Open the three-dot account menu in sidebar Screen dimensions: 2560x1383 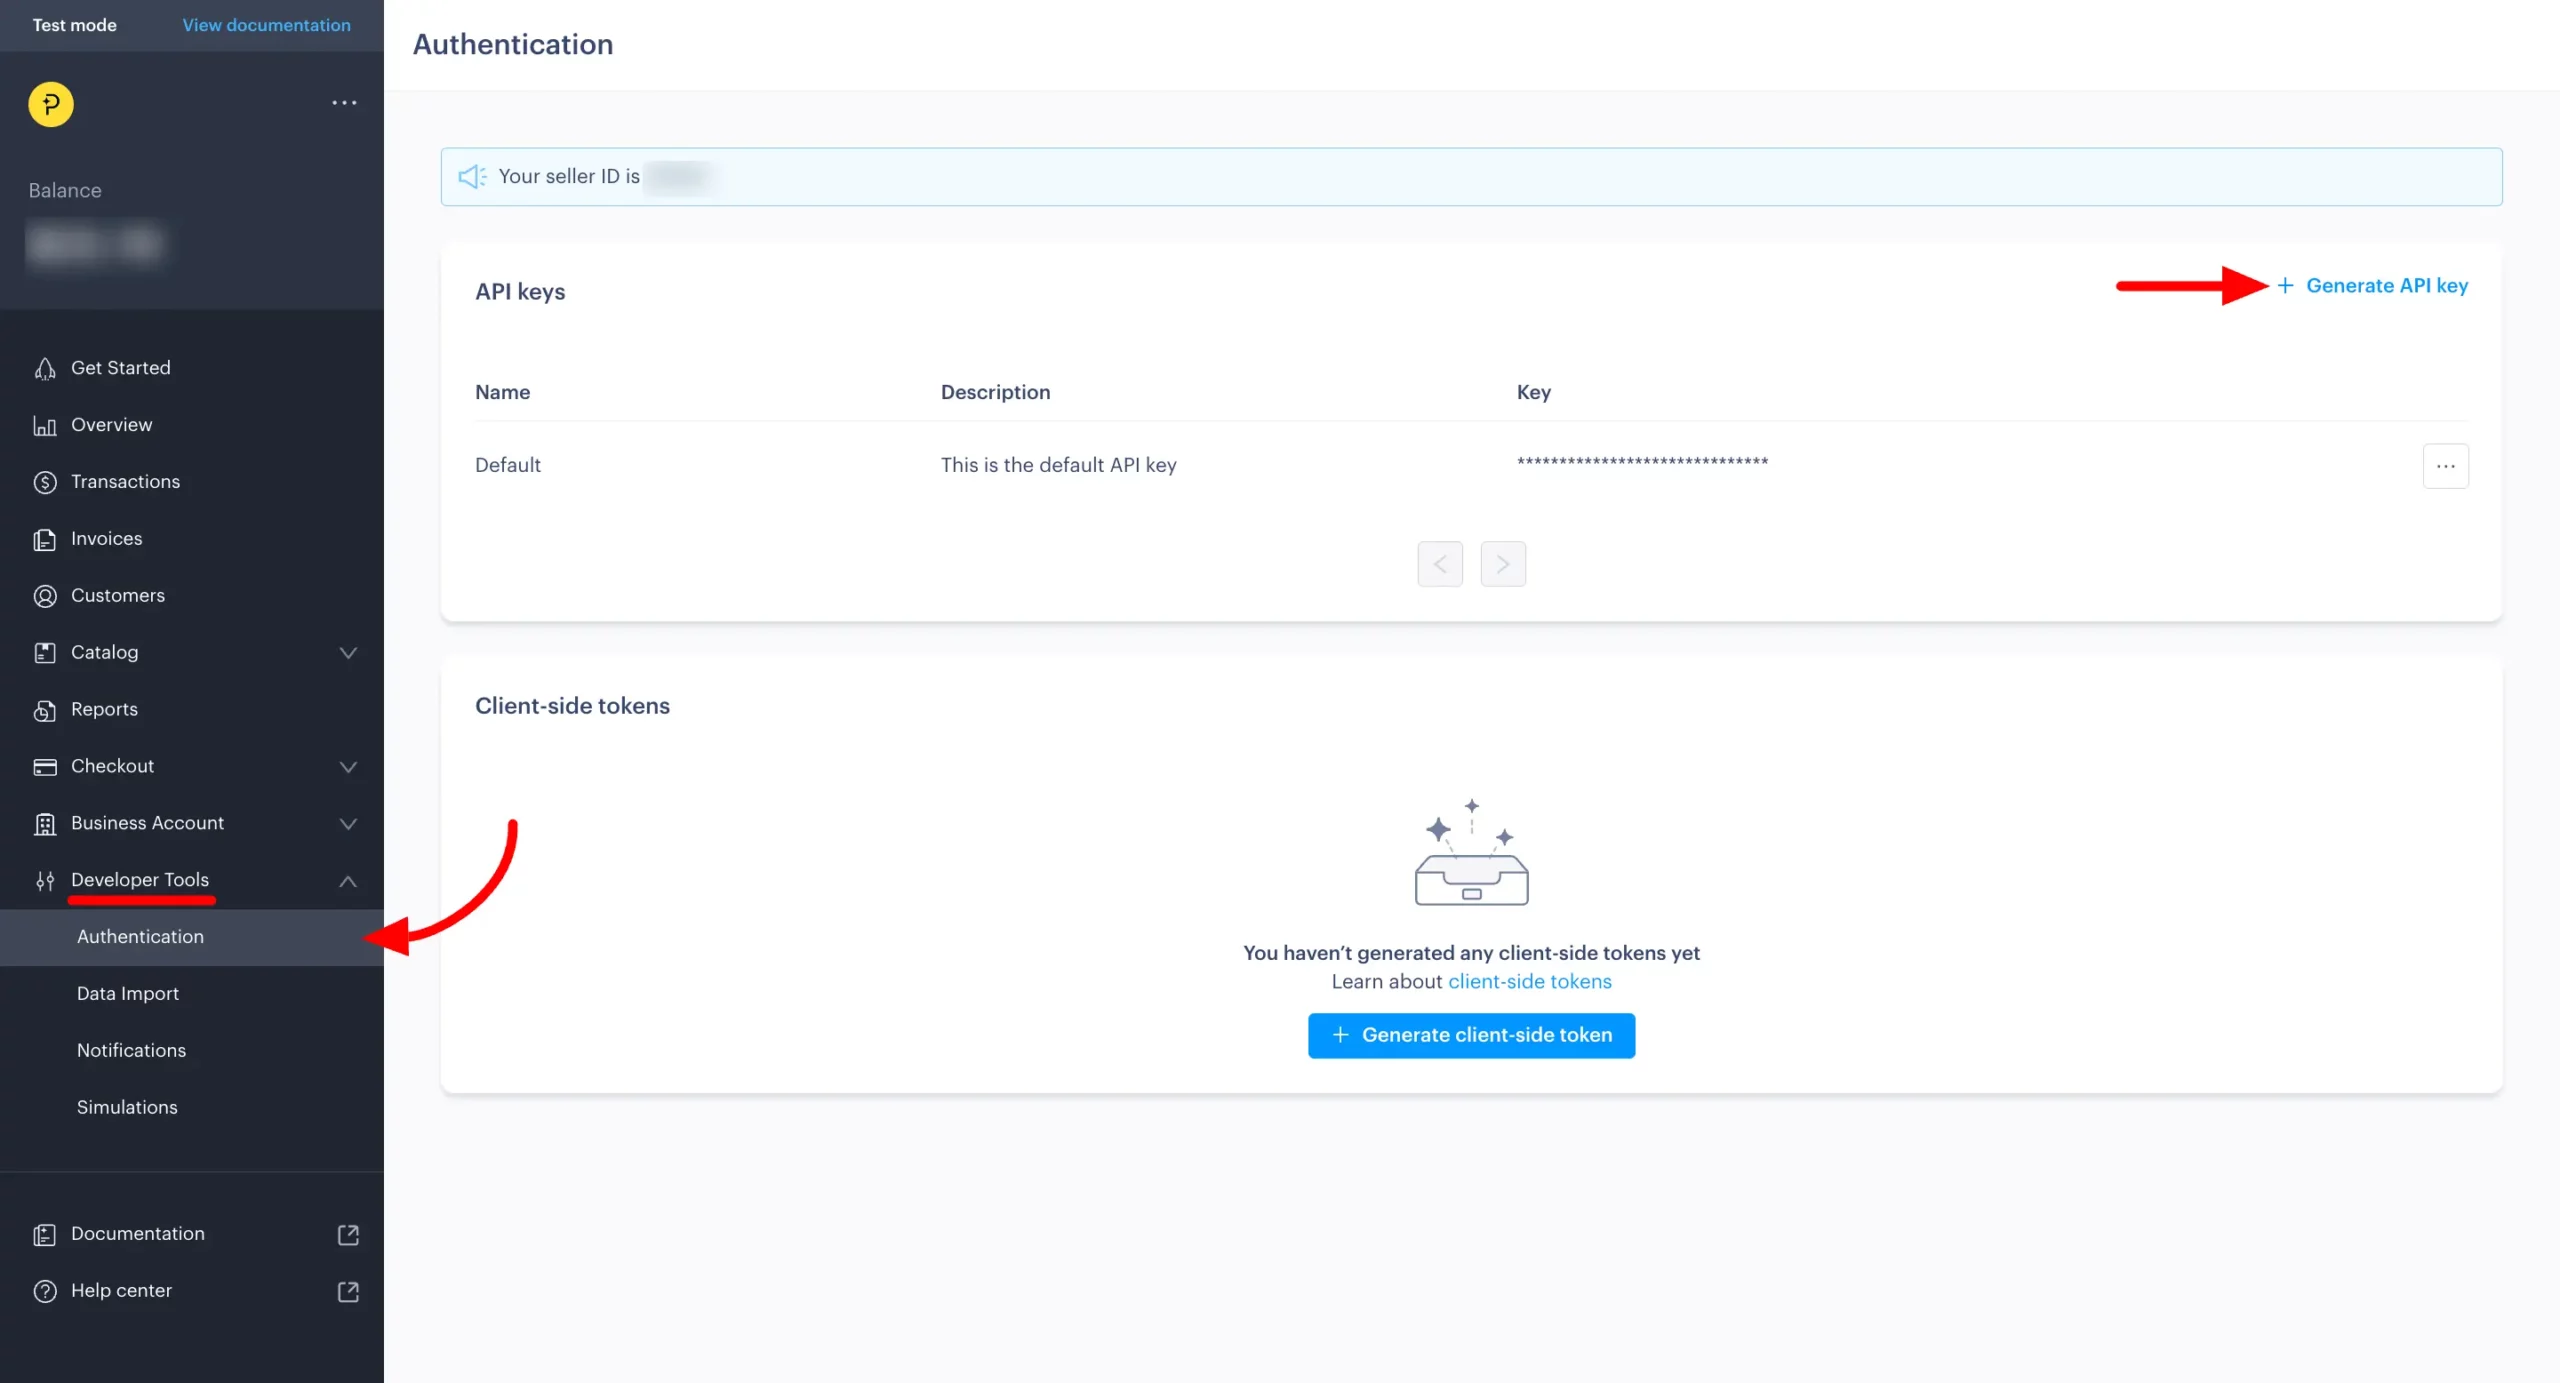coord(344,103)
